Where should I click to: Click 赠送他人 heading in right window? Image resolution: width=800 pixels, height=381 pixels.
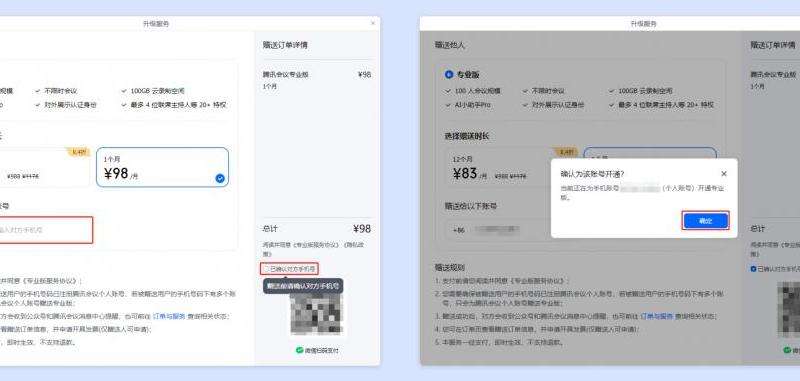[449, 45]
